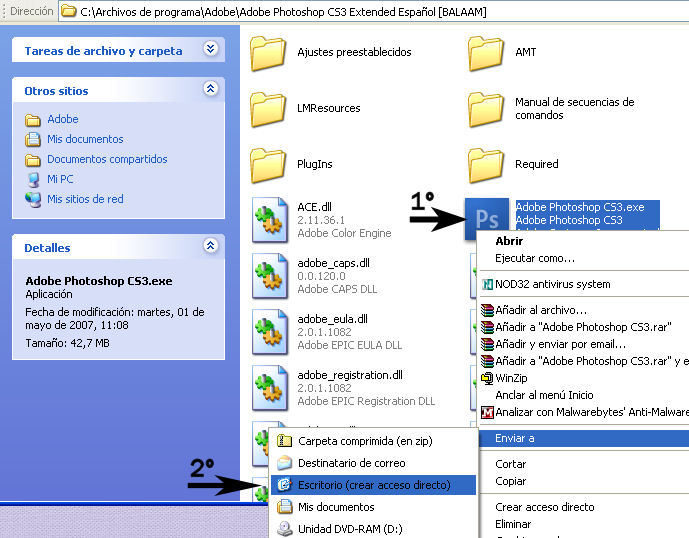Image resolution: width=689 pixels, height=538 pixels.
Task: Click the Mis documentos icon in Enviar a submenu
Action: coord(284,506)
